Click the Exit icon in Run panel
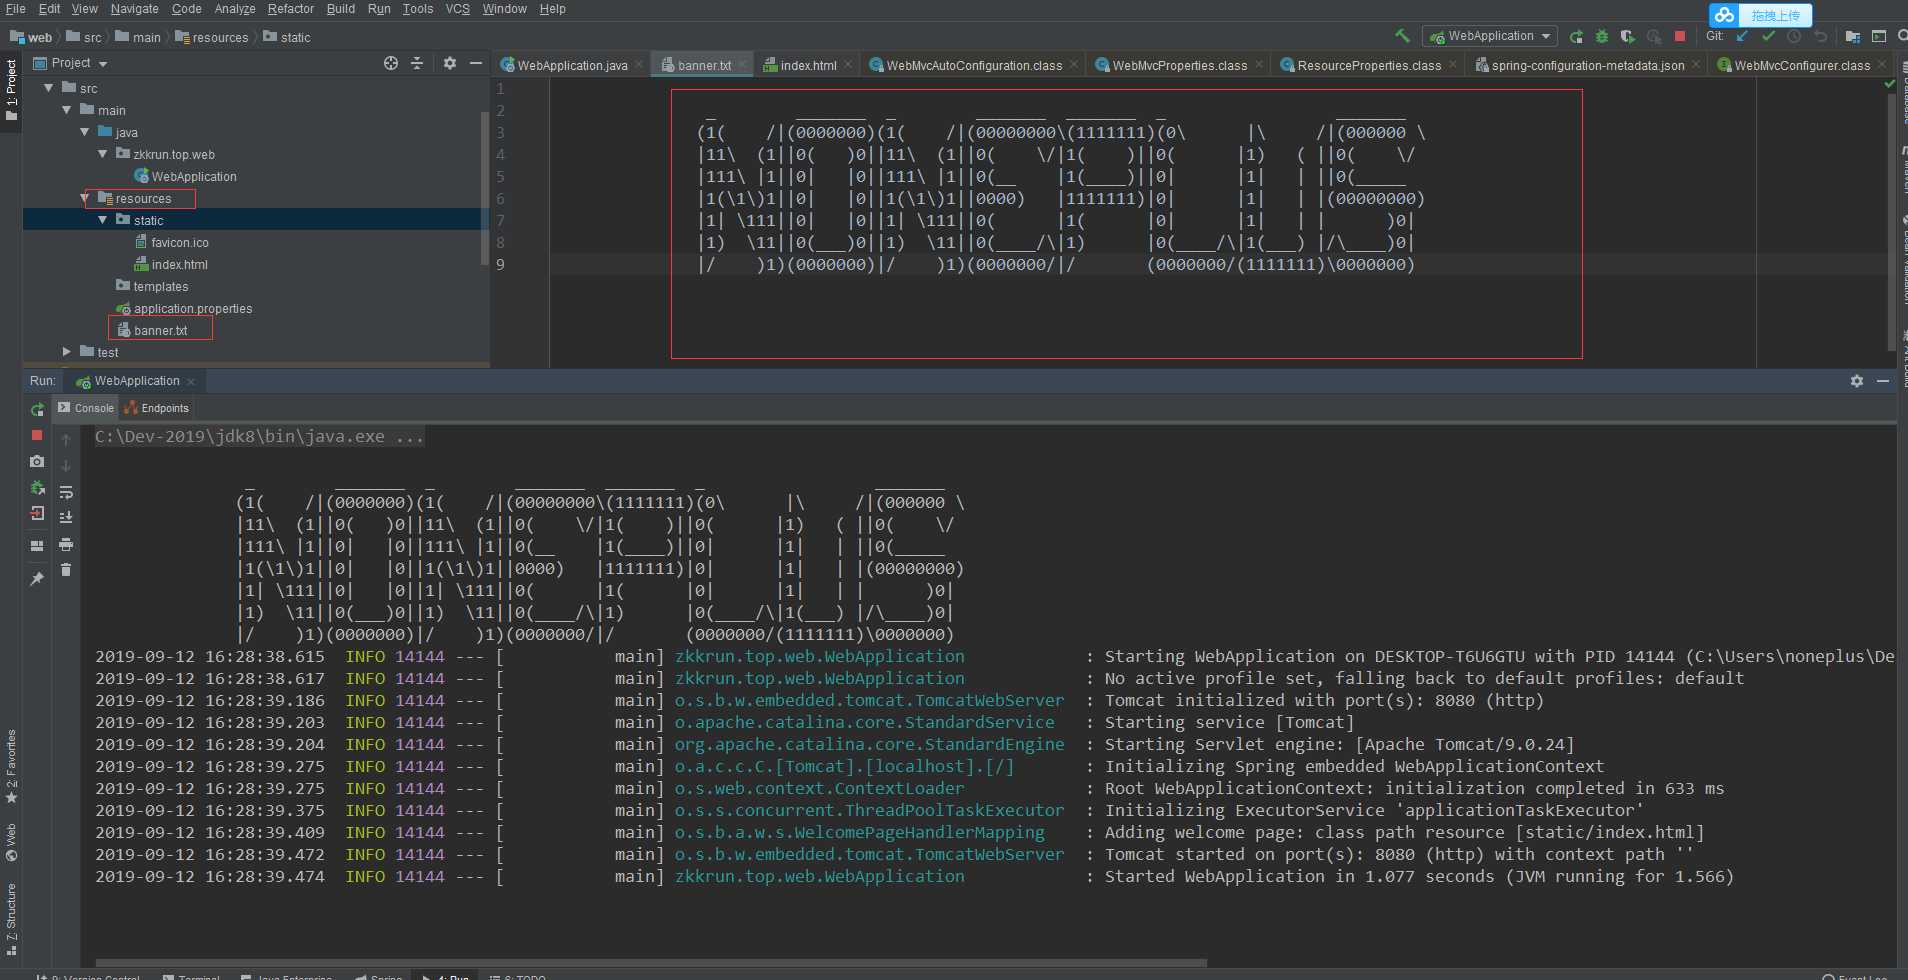Viewport: 1908px width, 980px height. [37, 513]
